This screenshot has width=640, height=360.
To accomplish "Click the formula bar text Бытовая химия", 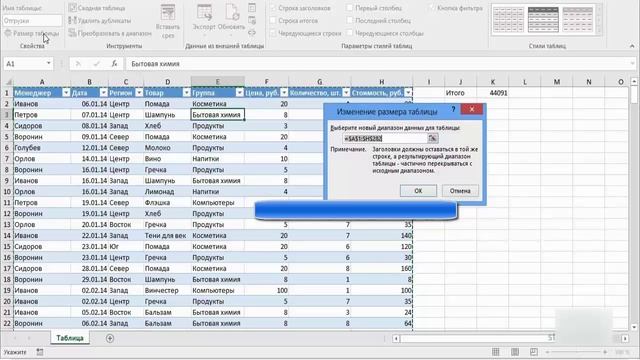I will tap(156, 64).
